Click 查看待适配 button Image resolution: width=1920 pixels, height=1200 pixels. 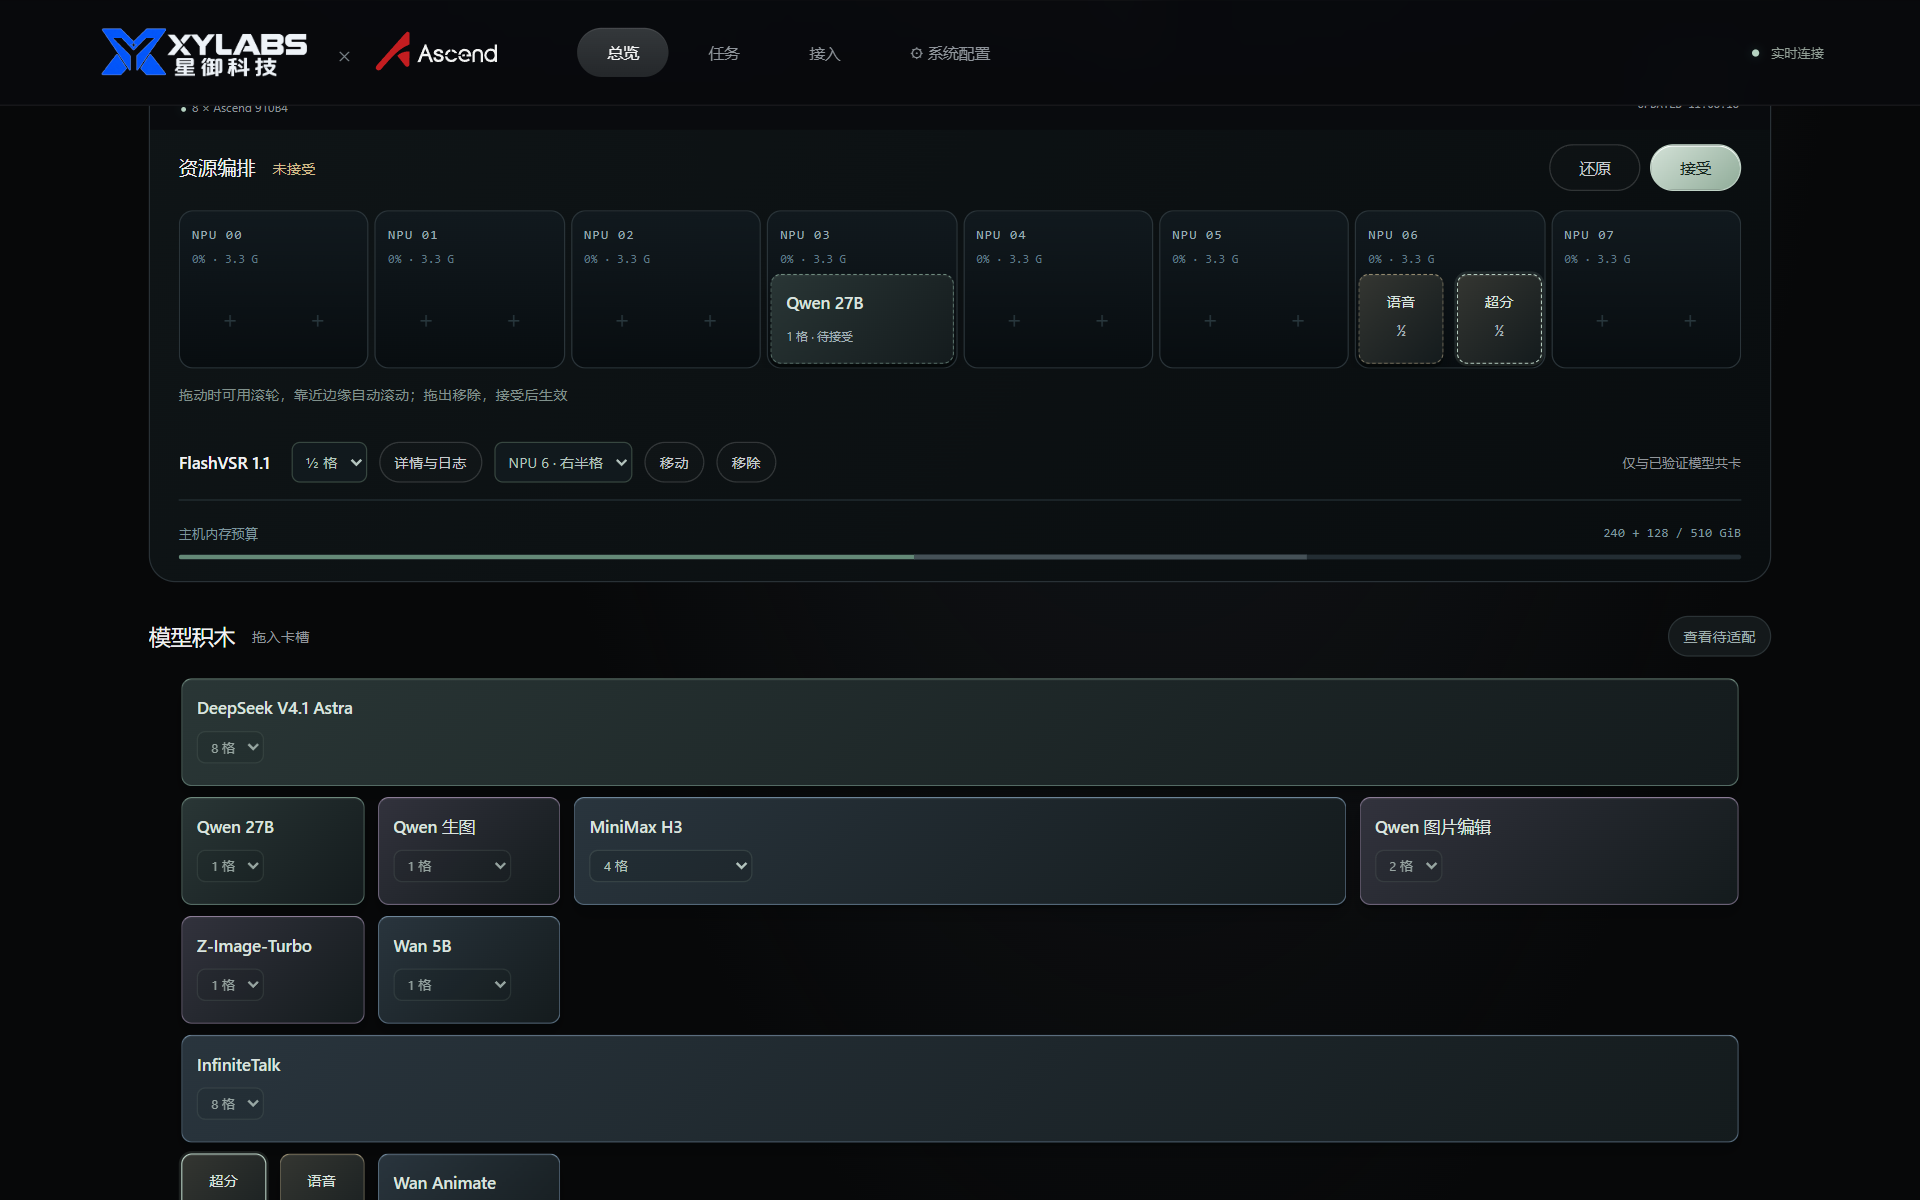pyautogui.click(x=1719, y=636)
